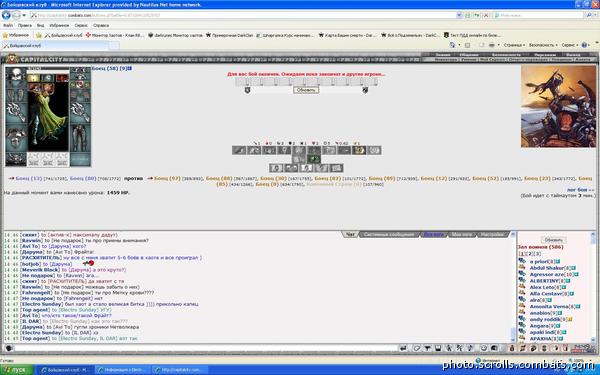Click the gold coin combat technique icon

coord(359,150)
